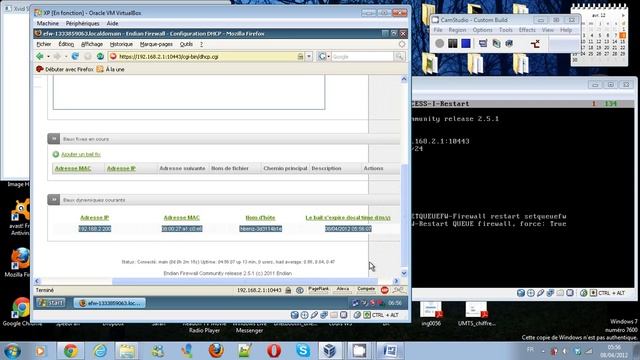The width and height of the screenshot is (640, 360).
Task: Open Firefox Historique menu
Action: pyautogui.click(x=121, y=44)
